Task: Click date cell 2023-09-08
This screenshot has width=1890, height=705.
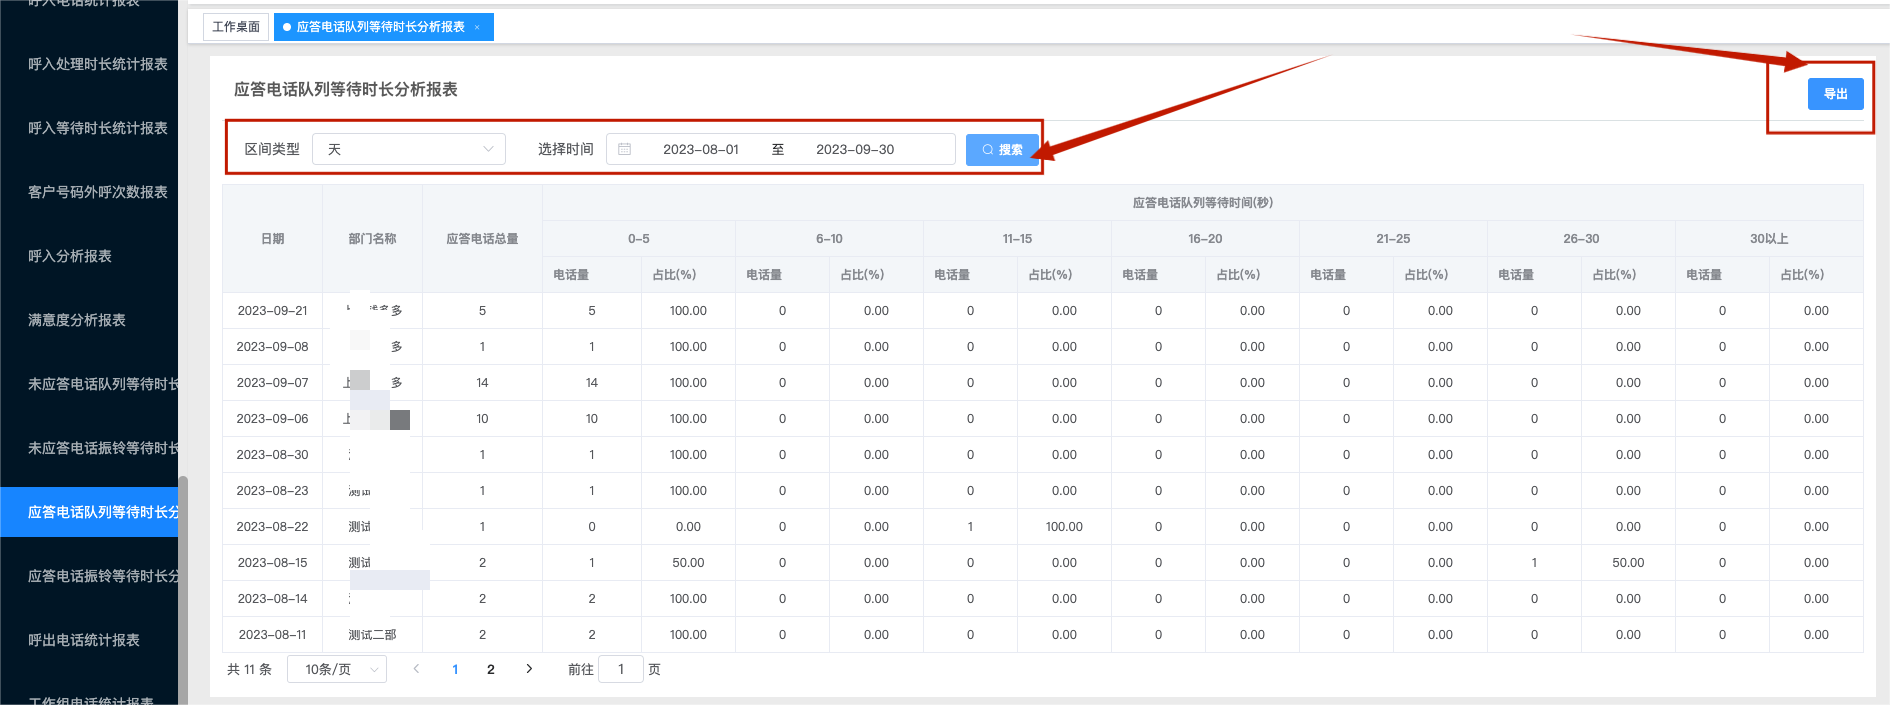Action: pos(273,347)
